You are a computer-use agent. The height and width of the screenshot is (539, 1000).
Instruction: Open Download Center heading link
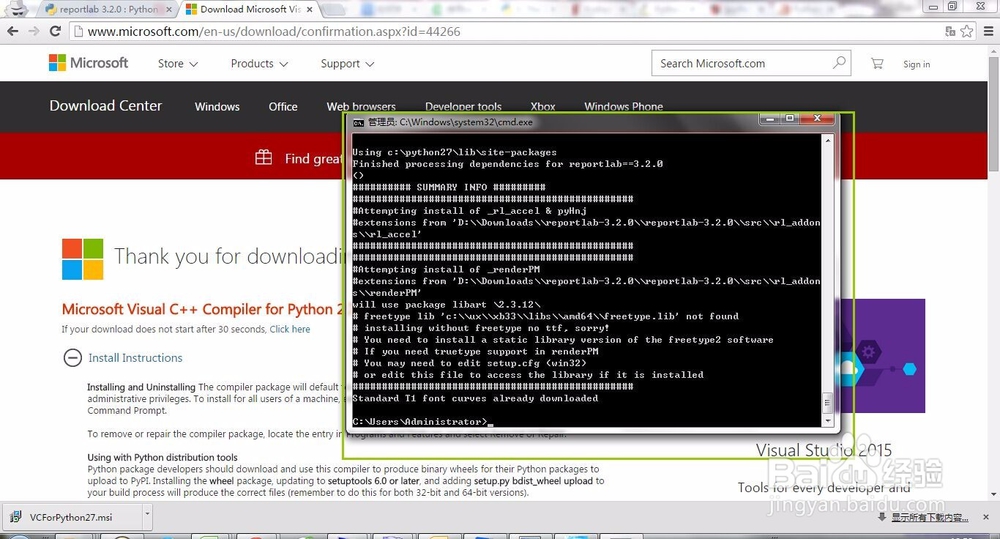[x=106, y=106]
